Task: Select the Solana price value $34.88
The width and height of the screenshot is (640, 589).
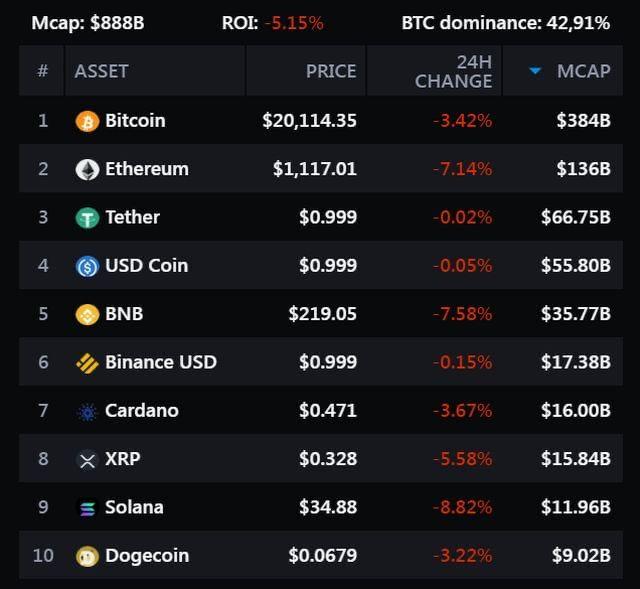Action: 327,507
